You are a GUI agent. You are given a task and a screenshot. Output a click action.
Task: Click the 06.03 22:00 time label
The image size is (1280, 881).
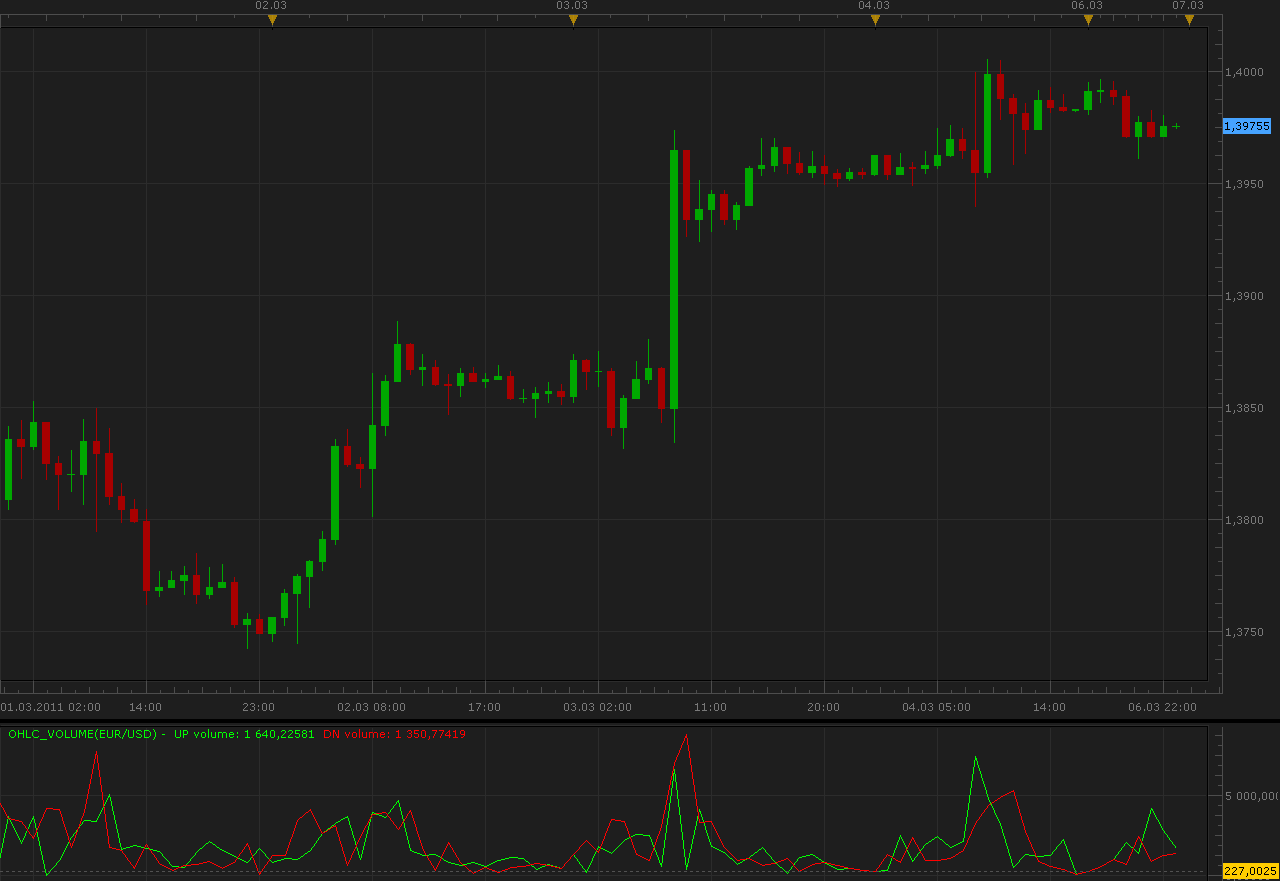point(1162,707)
